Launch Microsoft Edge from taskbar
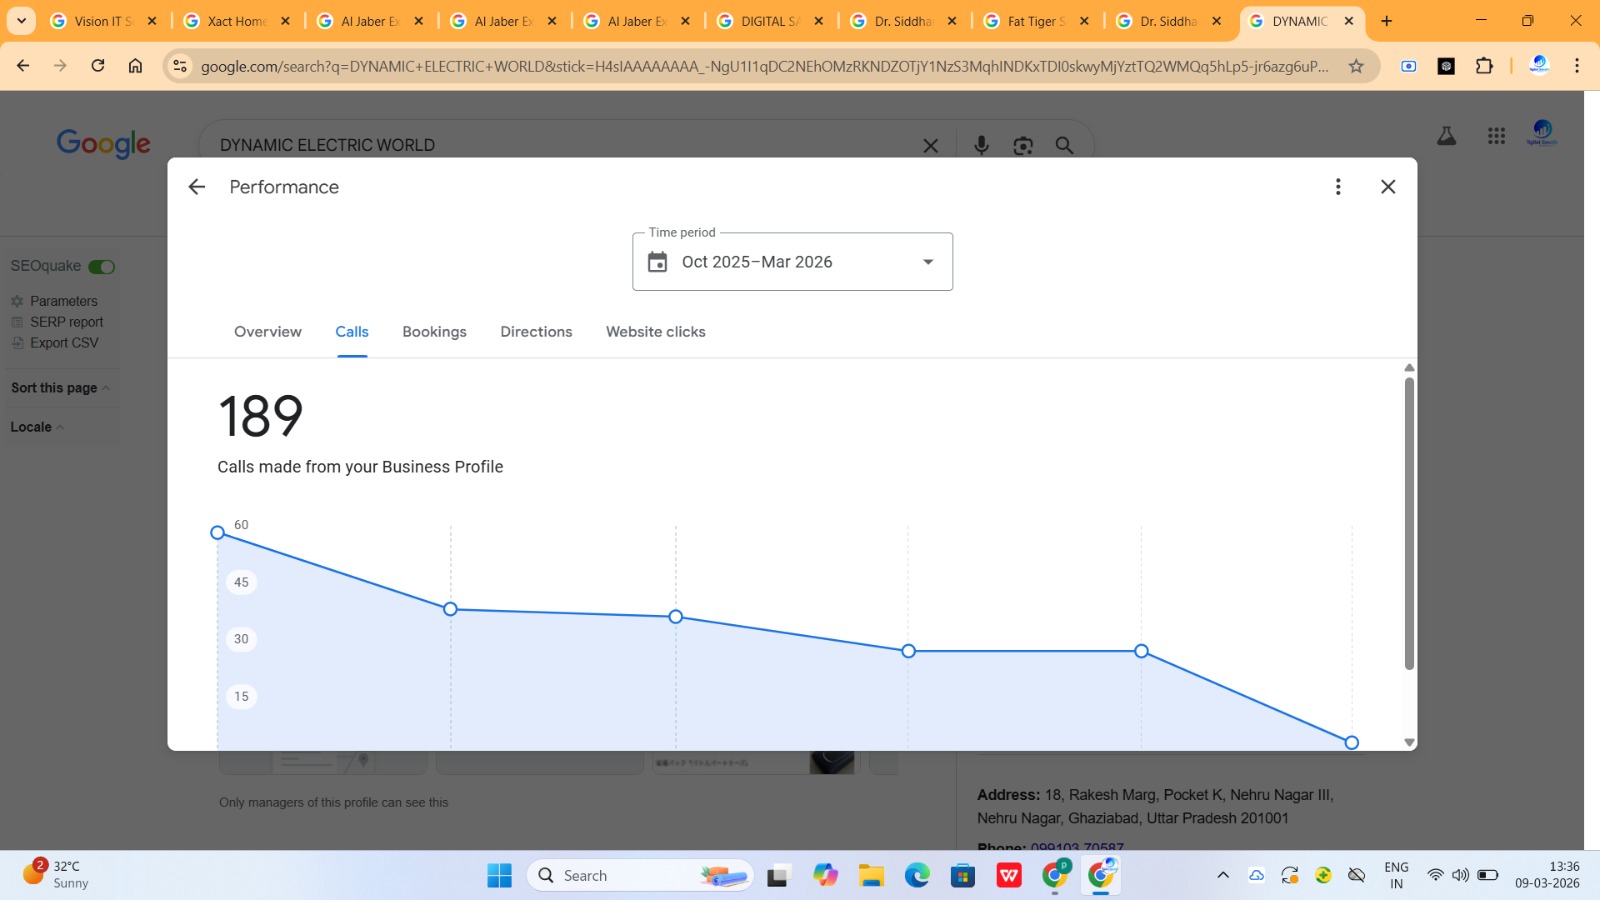This screenshot has width=1600, height=900. [917, 876]
